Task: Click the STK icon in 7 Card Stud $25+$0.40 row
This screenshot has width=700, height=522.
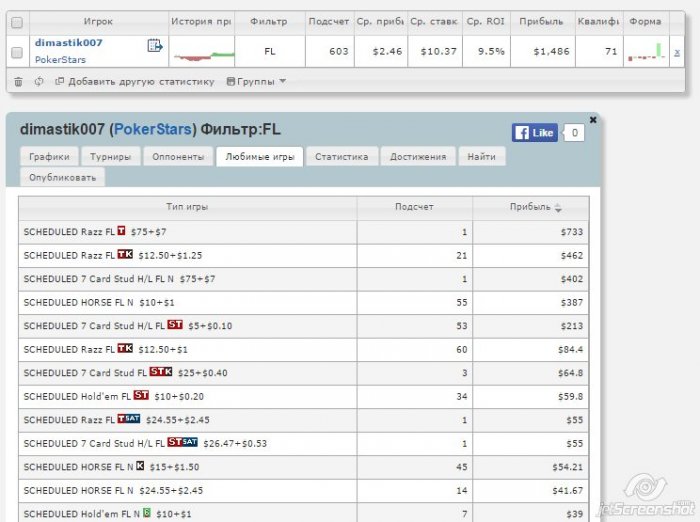Action: [161, 371]
